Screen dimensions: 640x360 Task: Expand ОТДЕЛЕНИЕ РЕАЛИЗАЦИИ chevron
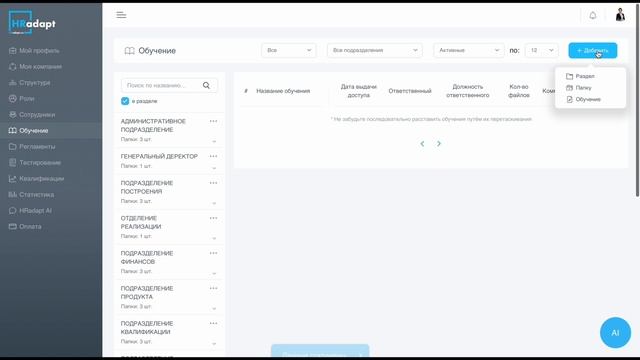pyautogui.click(x=214, y=238)
